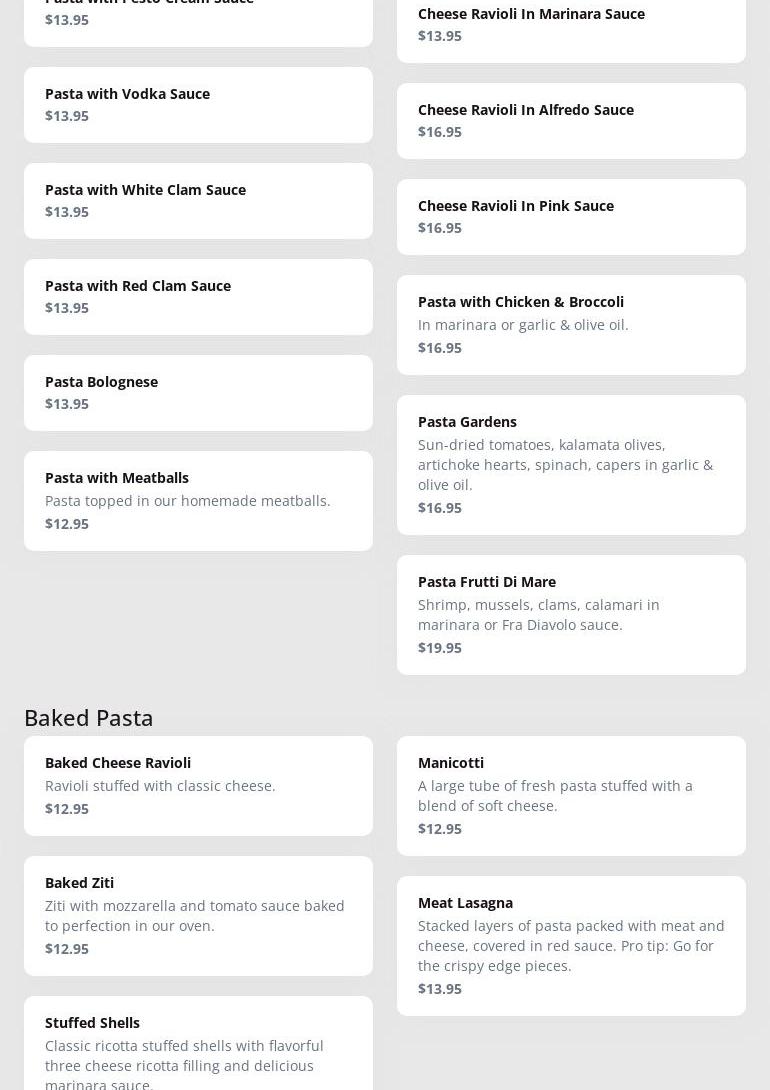Choose Pasta with Red Clam Sauce

coord(198,296)
